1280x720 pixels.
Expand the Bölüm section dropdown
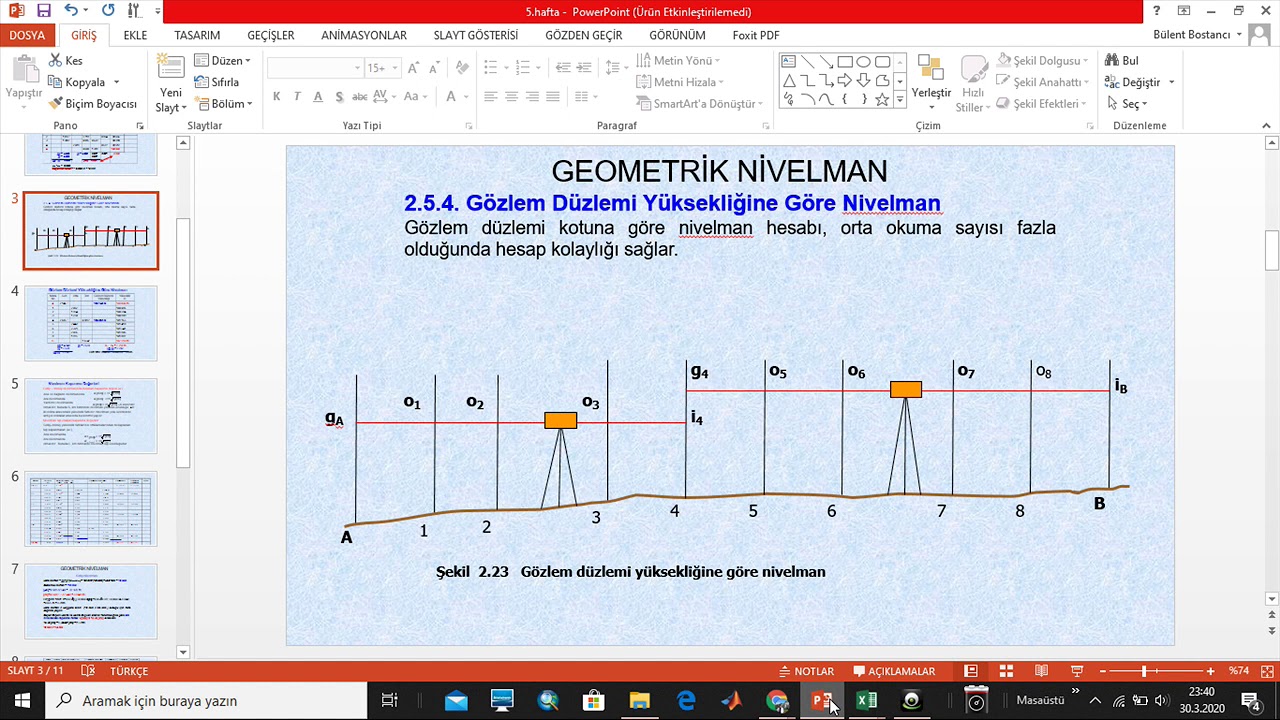pyautogui.click(x=222, y=104)
